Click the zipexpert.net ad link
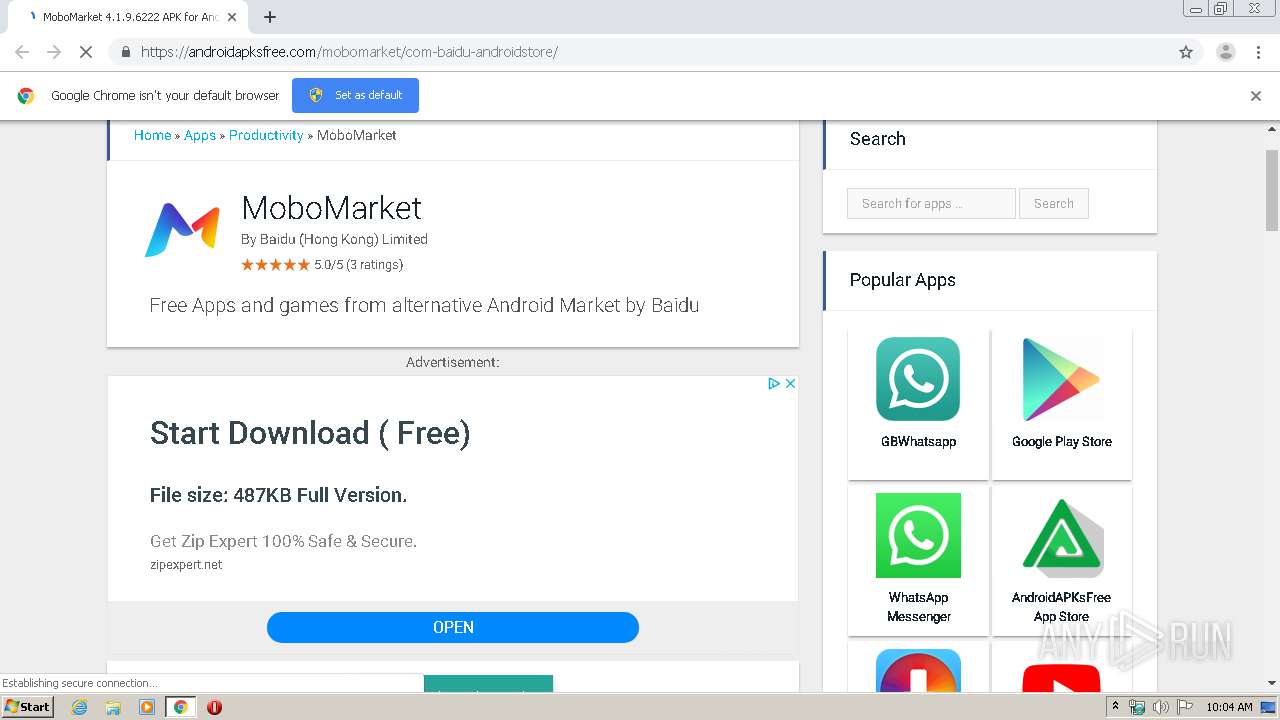Screen dimensions: 1280x720 pyautogui.click(x=186, y=565)
